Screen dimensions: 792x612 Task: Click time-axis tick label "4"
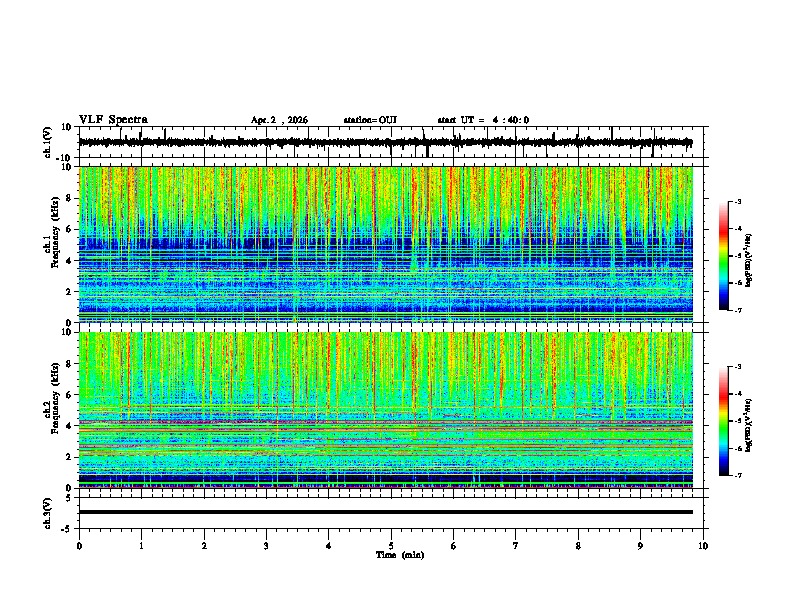click(329, 546)
